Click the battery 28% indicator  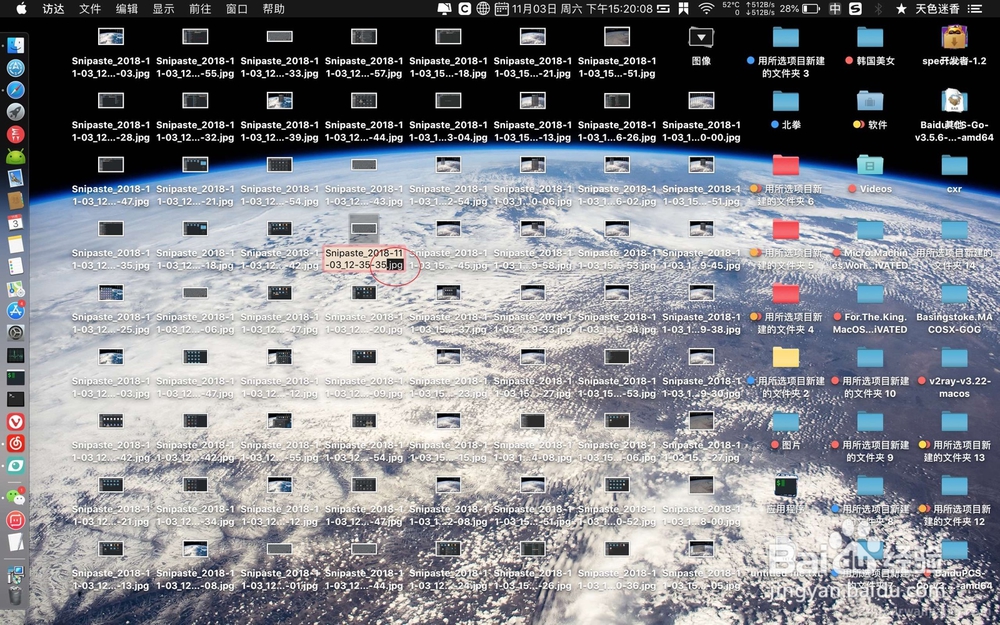tap(800, 8)
